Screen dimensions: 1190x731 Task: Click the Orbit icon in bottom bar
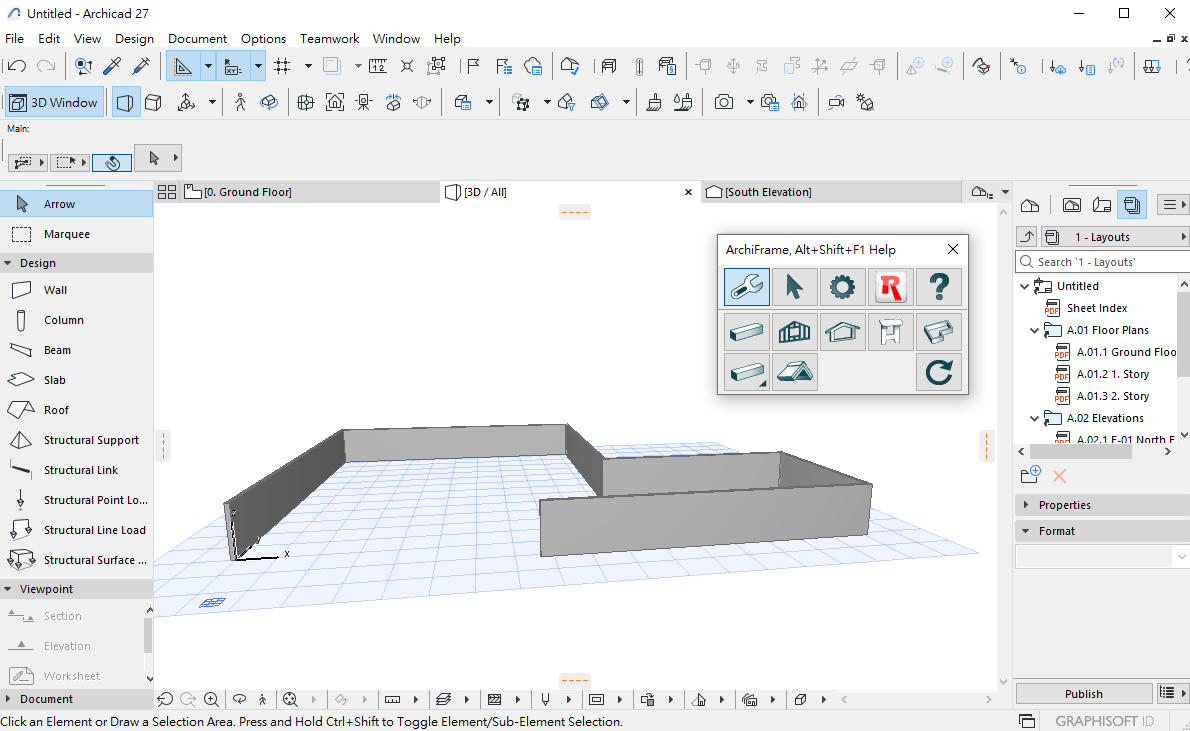coord(240,699)
